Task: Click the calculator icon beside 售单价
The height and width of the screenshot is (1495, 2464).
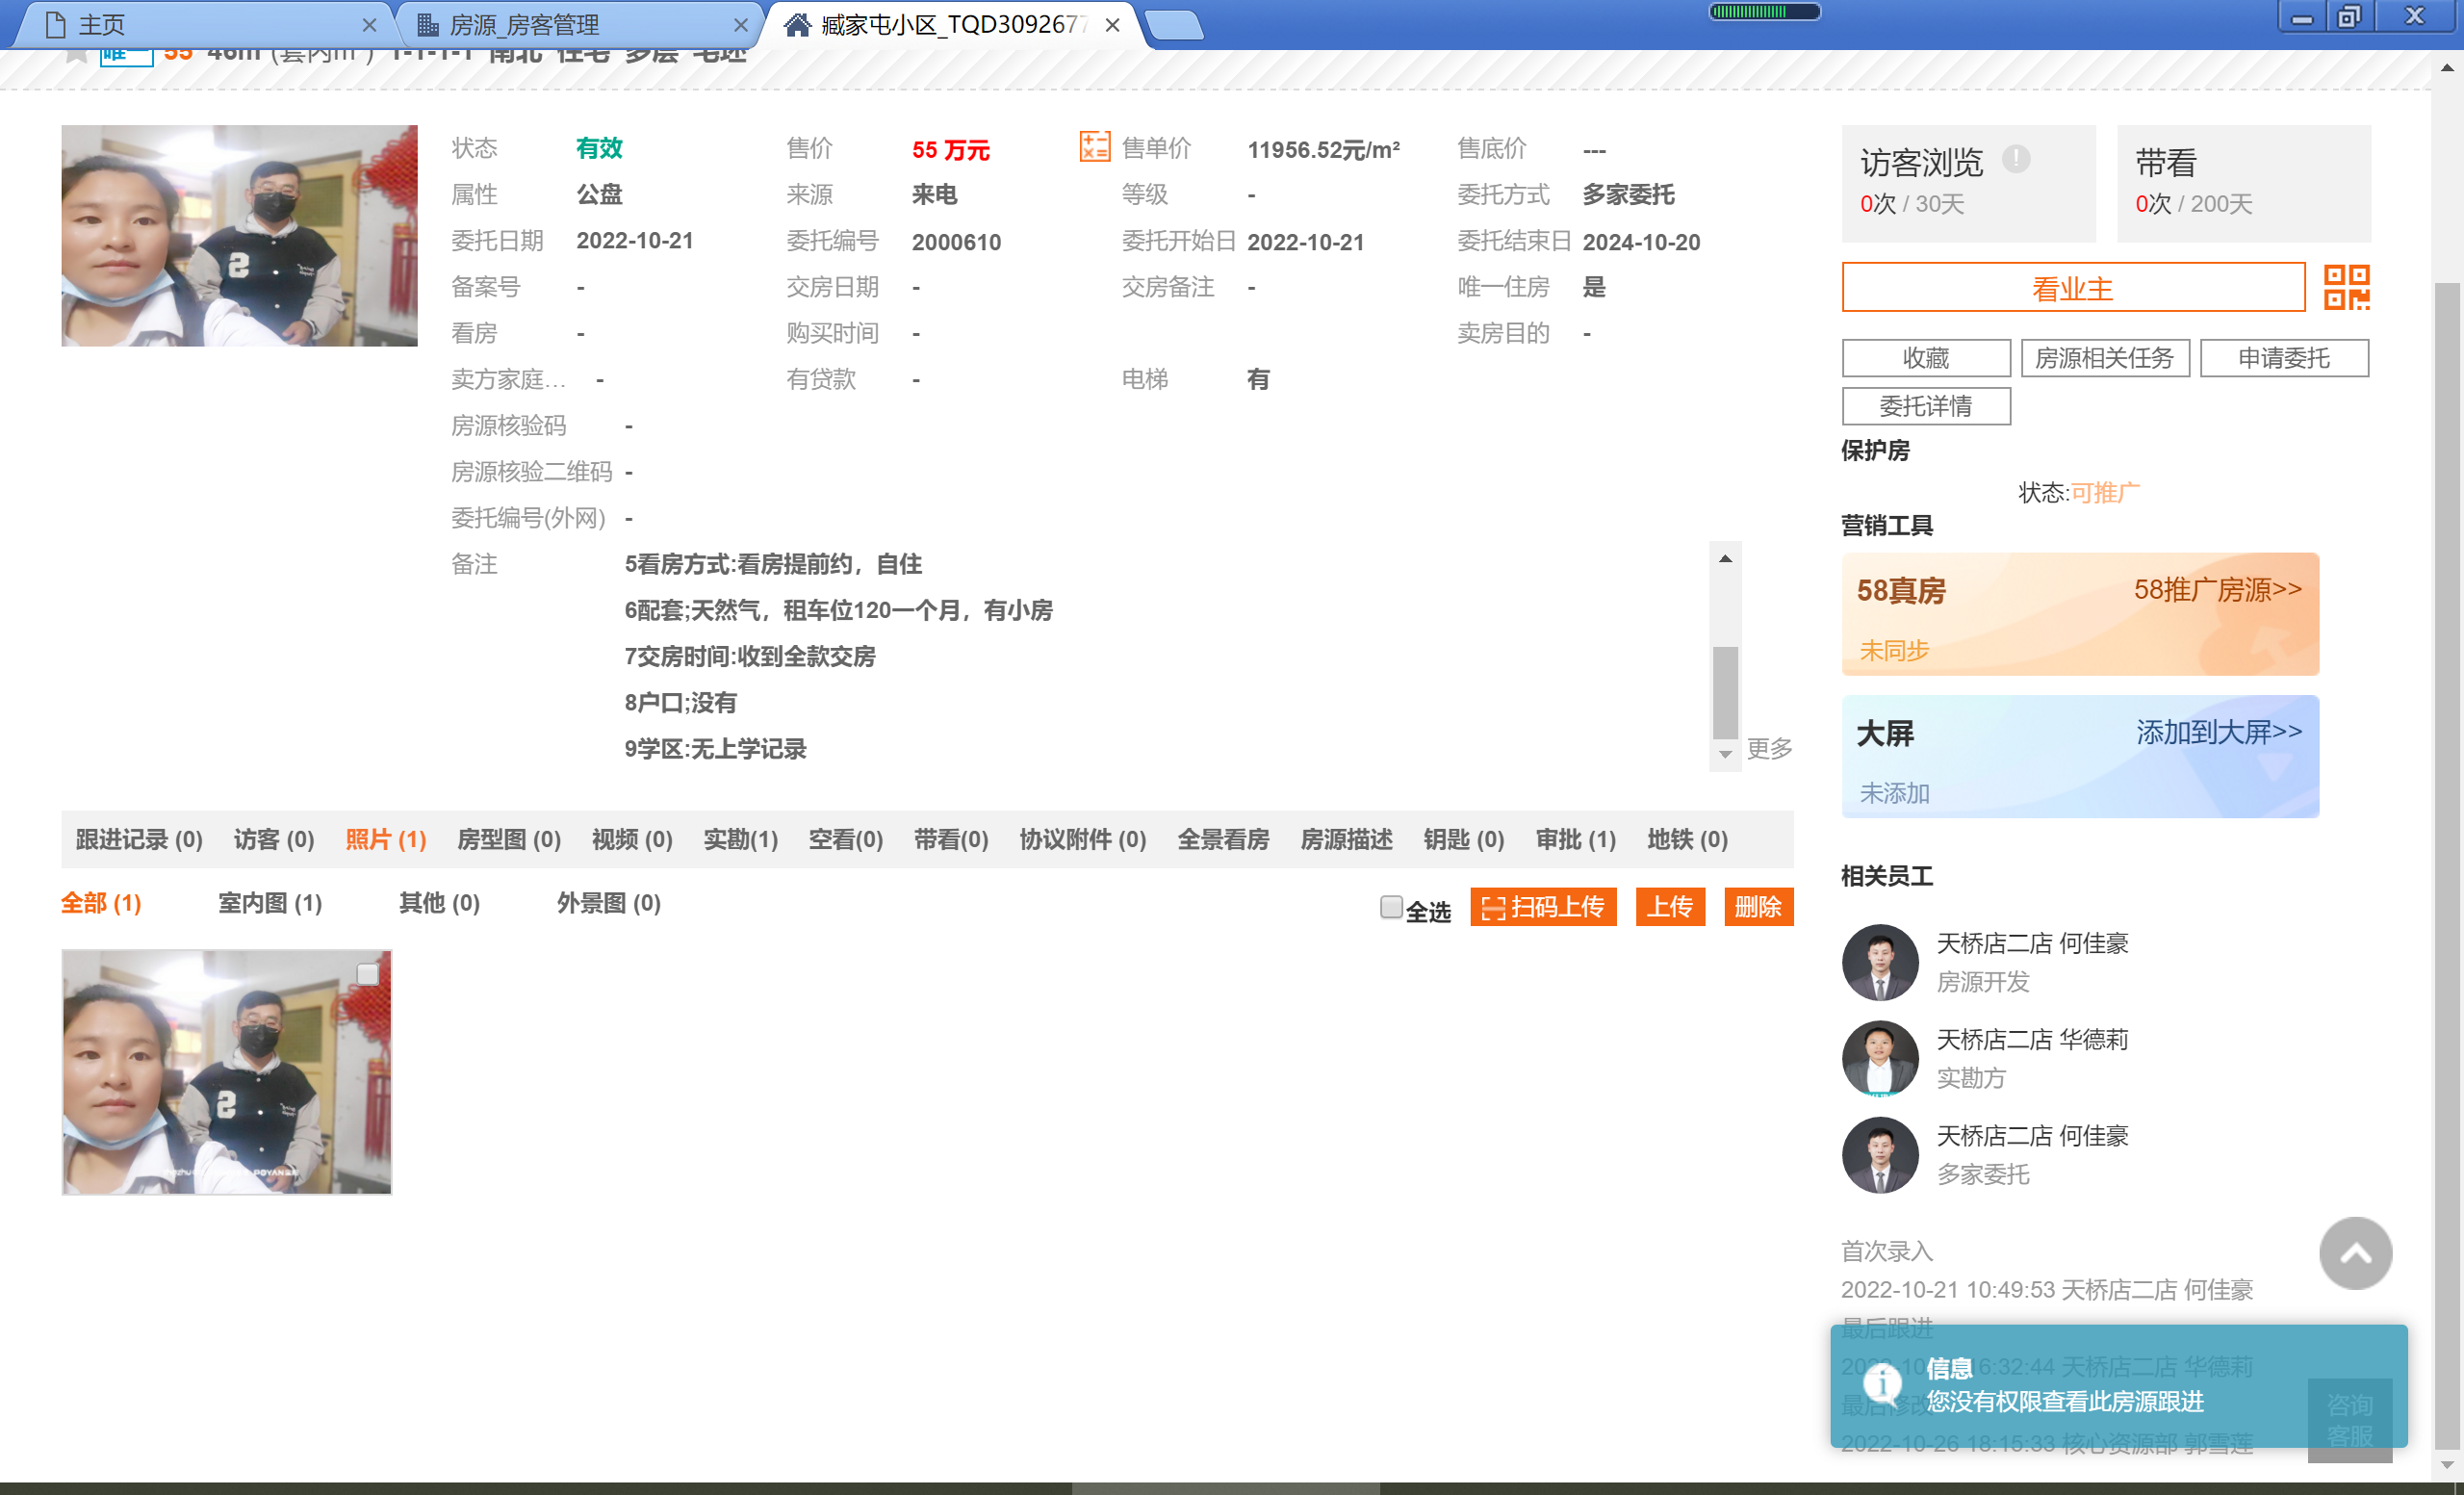Action: pyautogui.click(x=1094, y=147)
